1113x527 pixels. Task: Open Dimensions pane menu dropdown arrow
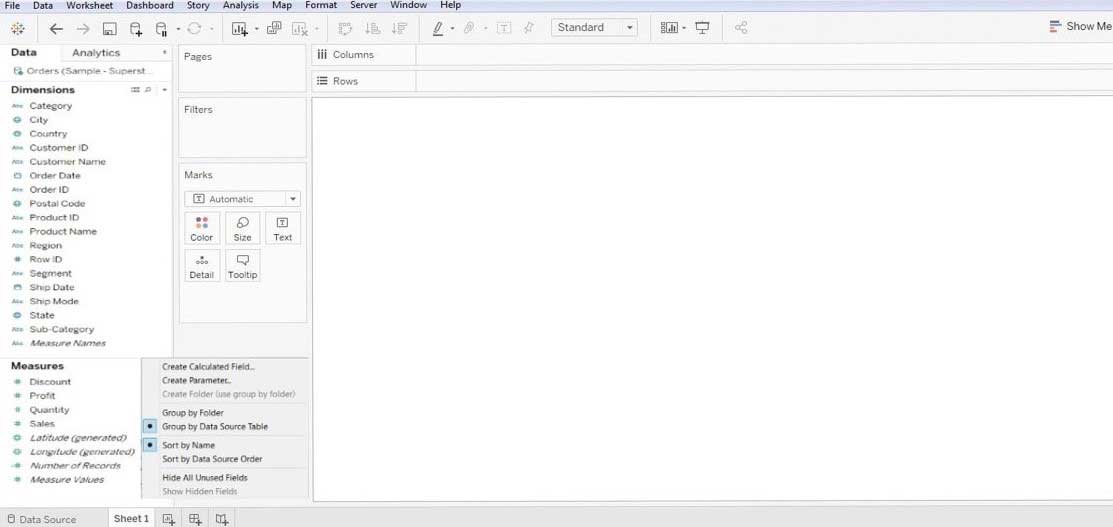[x=164, y=90]
